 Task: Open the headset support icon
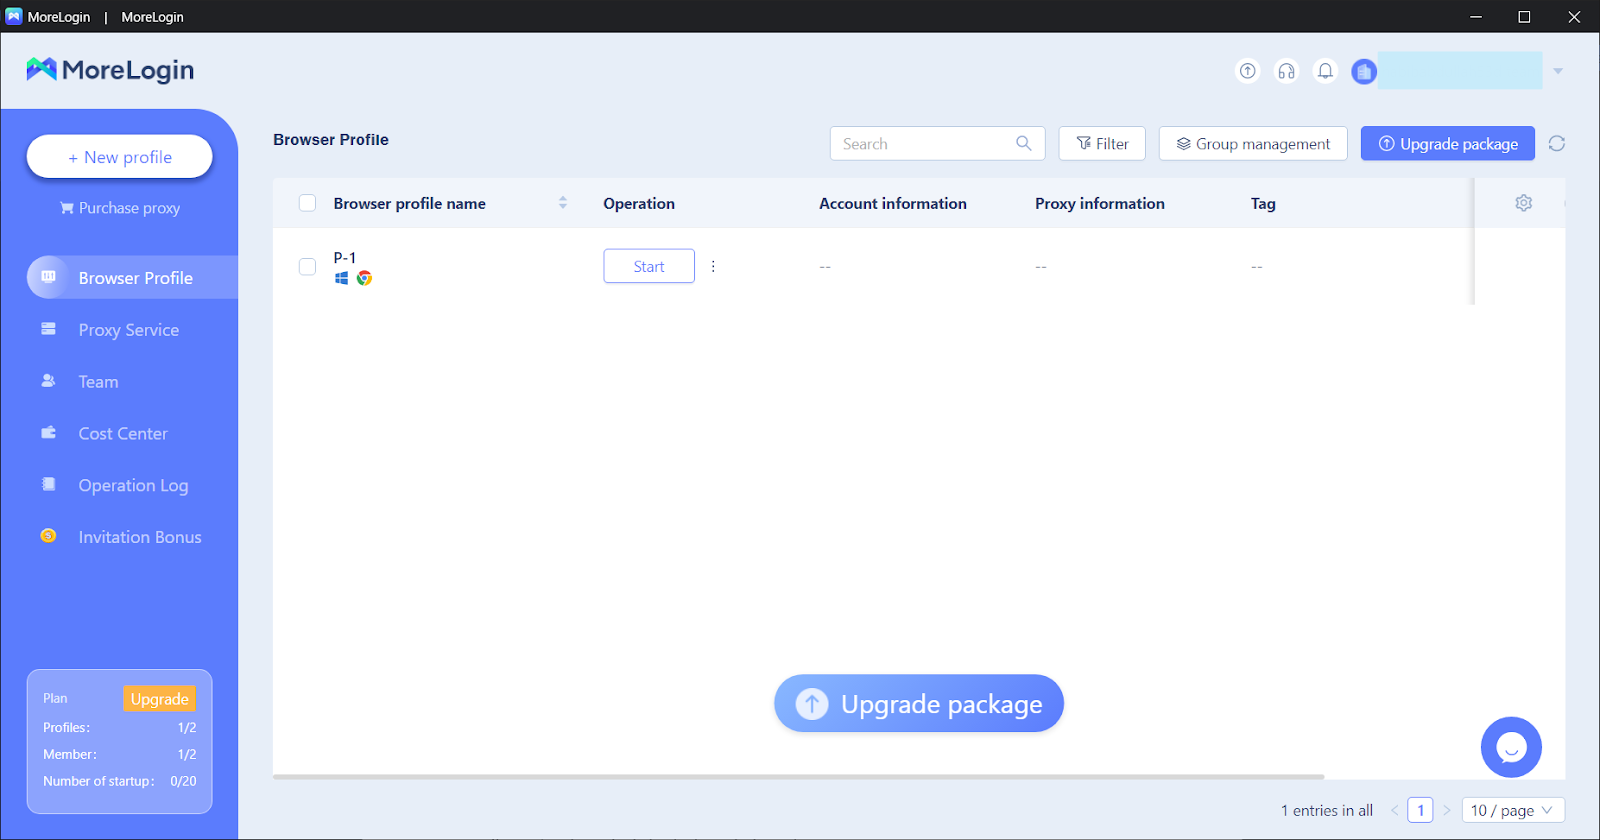point(1286,71)
